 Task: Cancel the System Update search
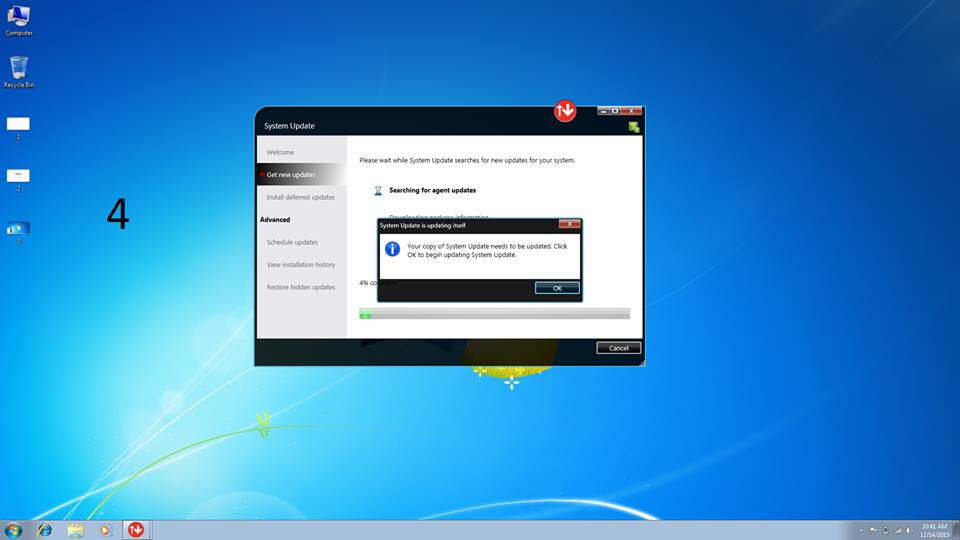[618, 348]
